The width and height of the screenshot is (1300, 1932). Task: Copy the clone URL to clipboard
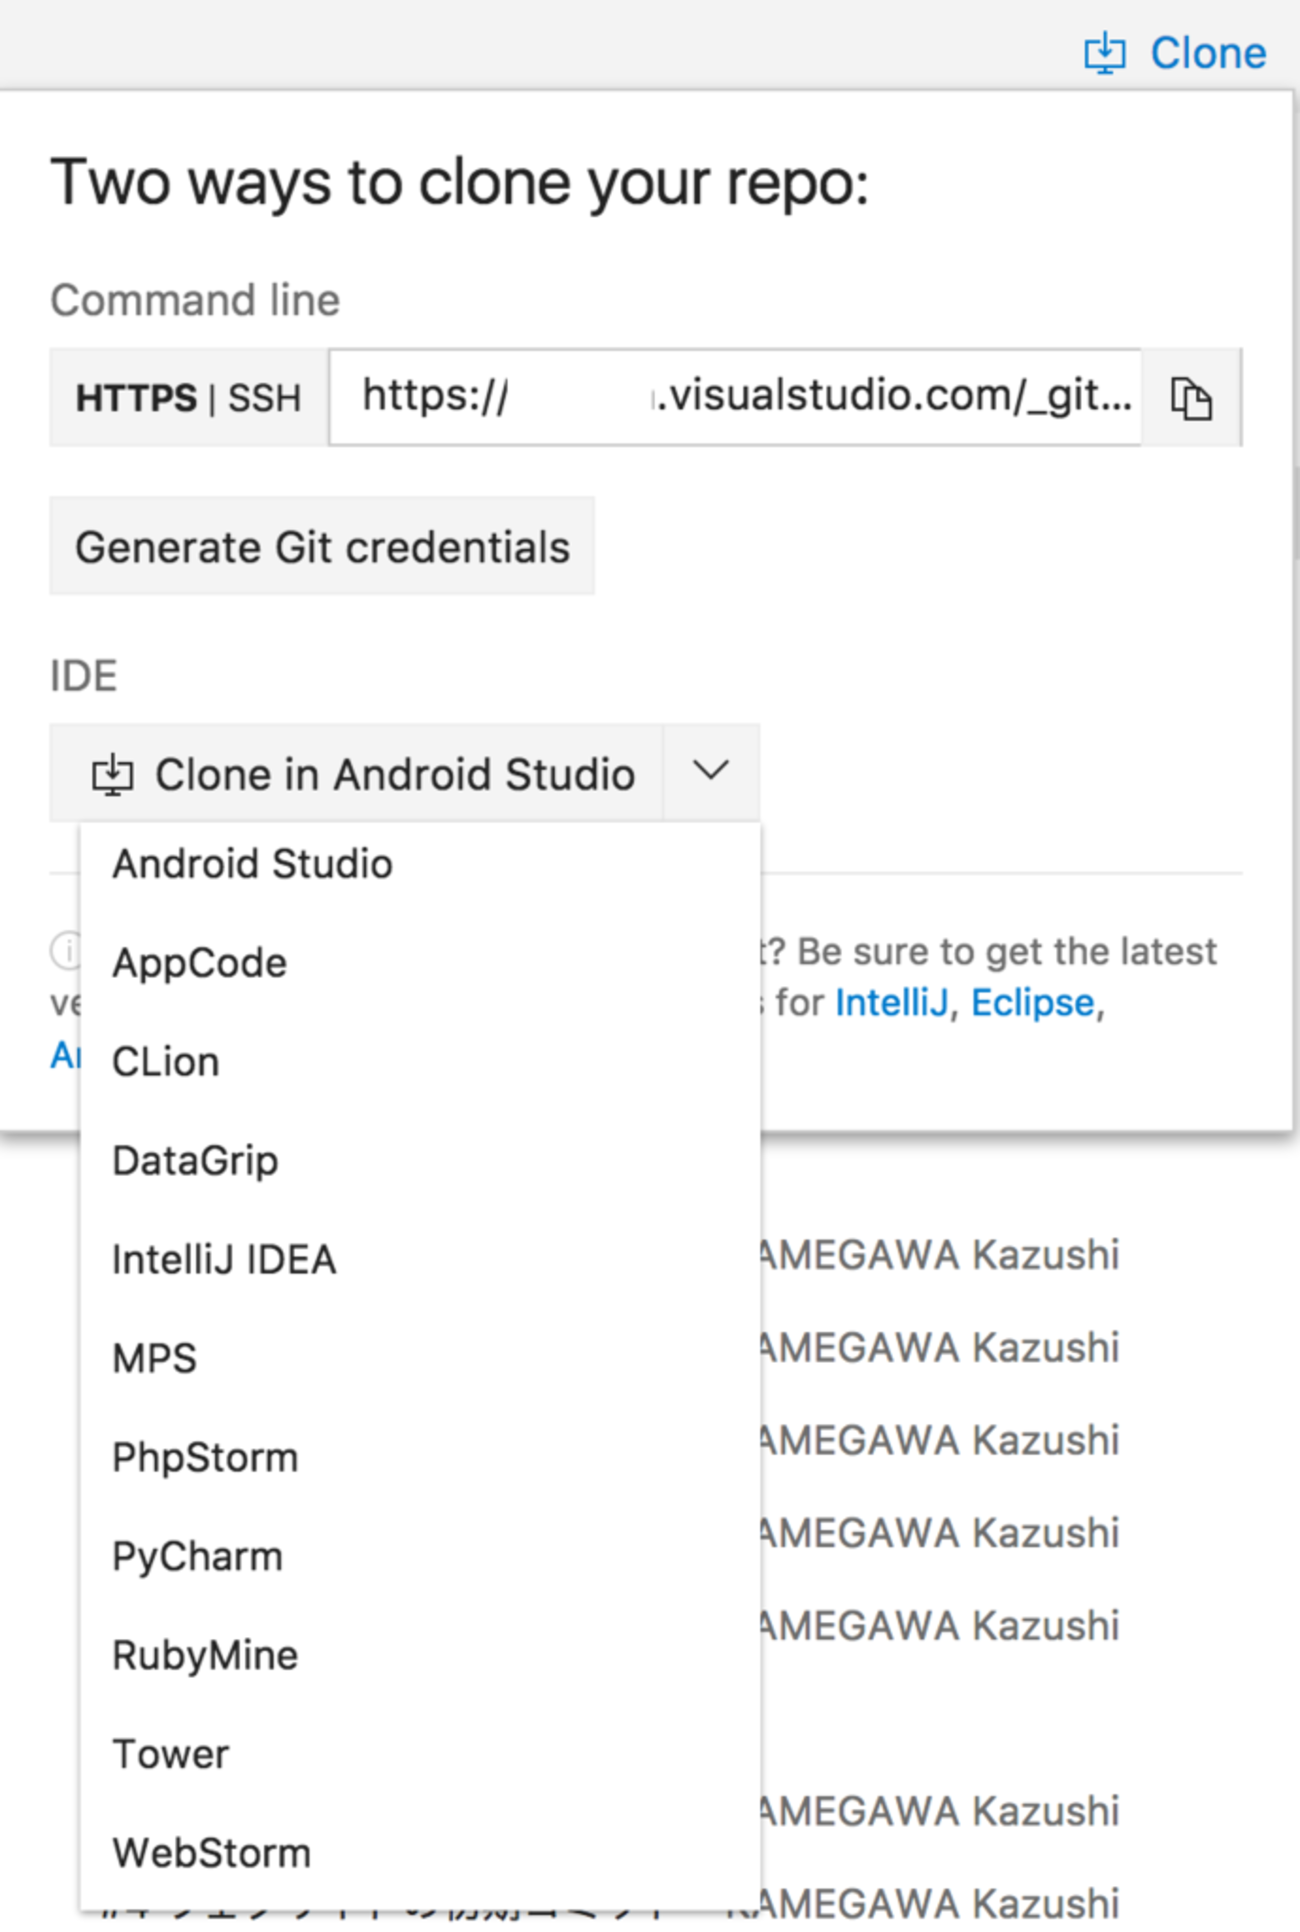(x=1191, y=398)
